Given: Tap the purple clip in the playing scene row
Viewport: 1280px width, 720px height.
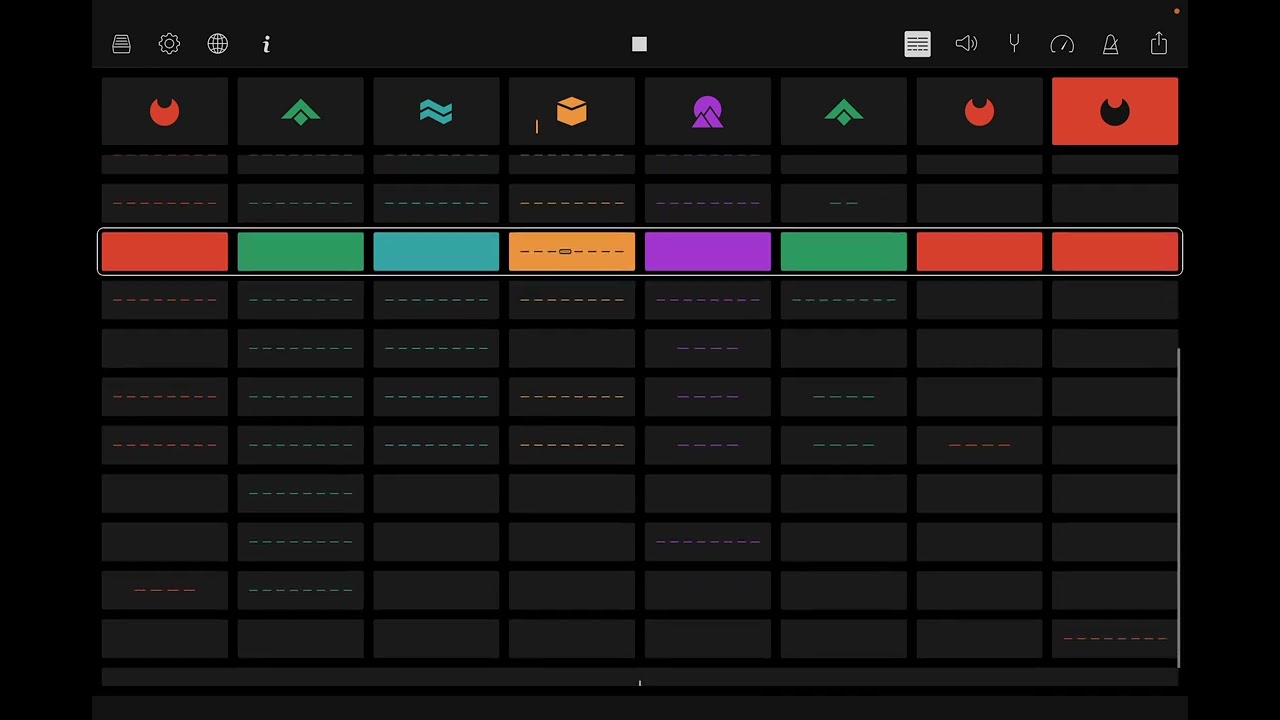Looking at the screenshot, I should pyautogui.click(x=708, y=252).
